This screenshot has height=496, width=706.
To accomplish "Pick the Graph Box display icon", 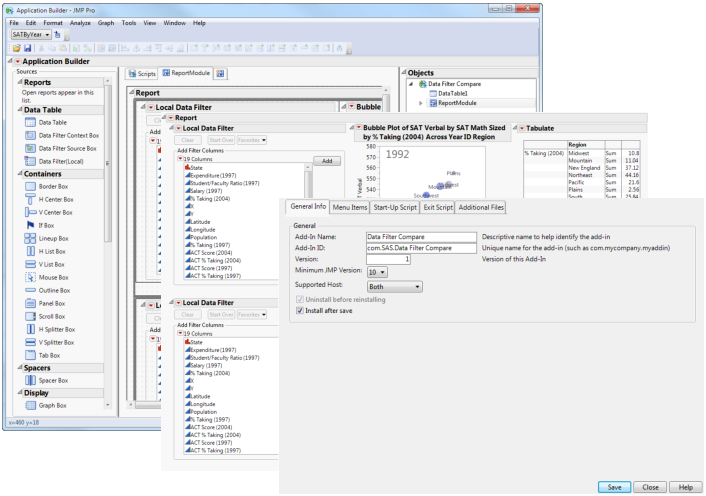I will coord(29,405).
